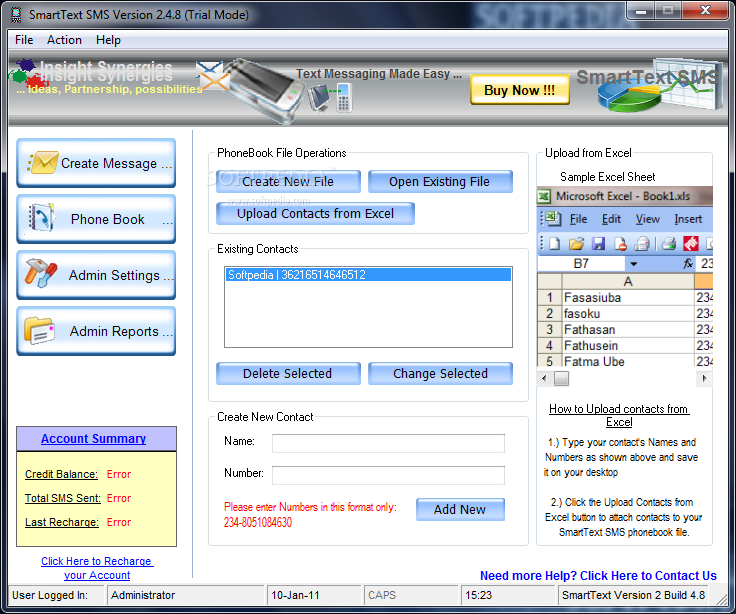Viewport: 736px width, 614px height.
Task: Open the Phone Book section
Action: pyautogui.click(x=96, y=219)
